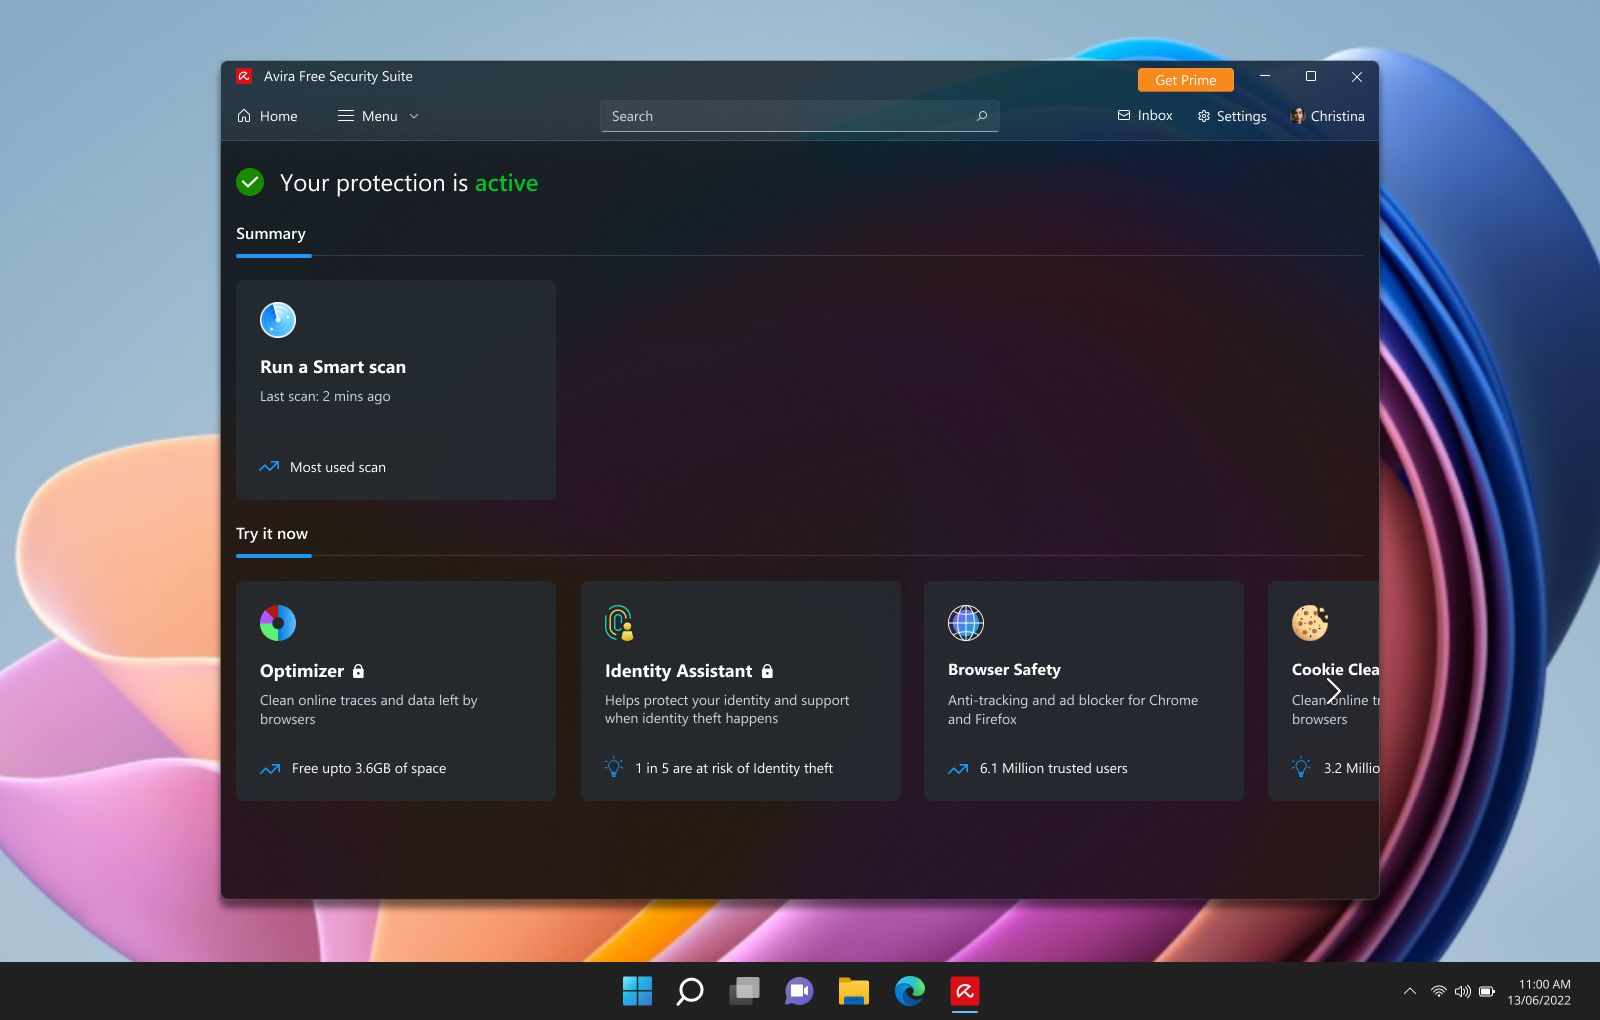Click Avira icon on taskbar
1600x1020 pixels.
coord(965,991)
